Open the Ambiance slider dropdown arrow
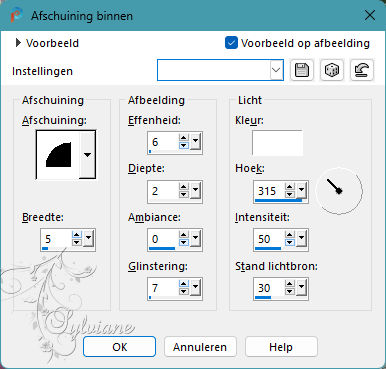This screenshot has width=386, height=369. click(195, 238)
